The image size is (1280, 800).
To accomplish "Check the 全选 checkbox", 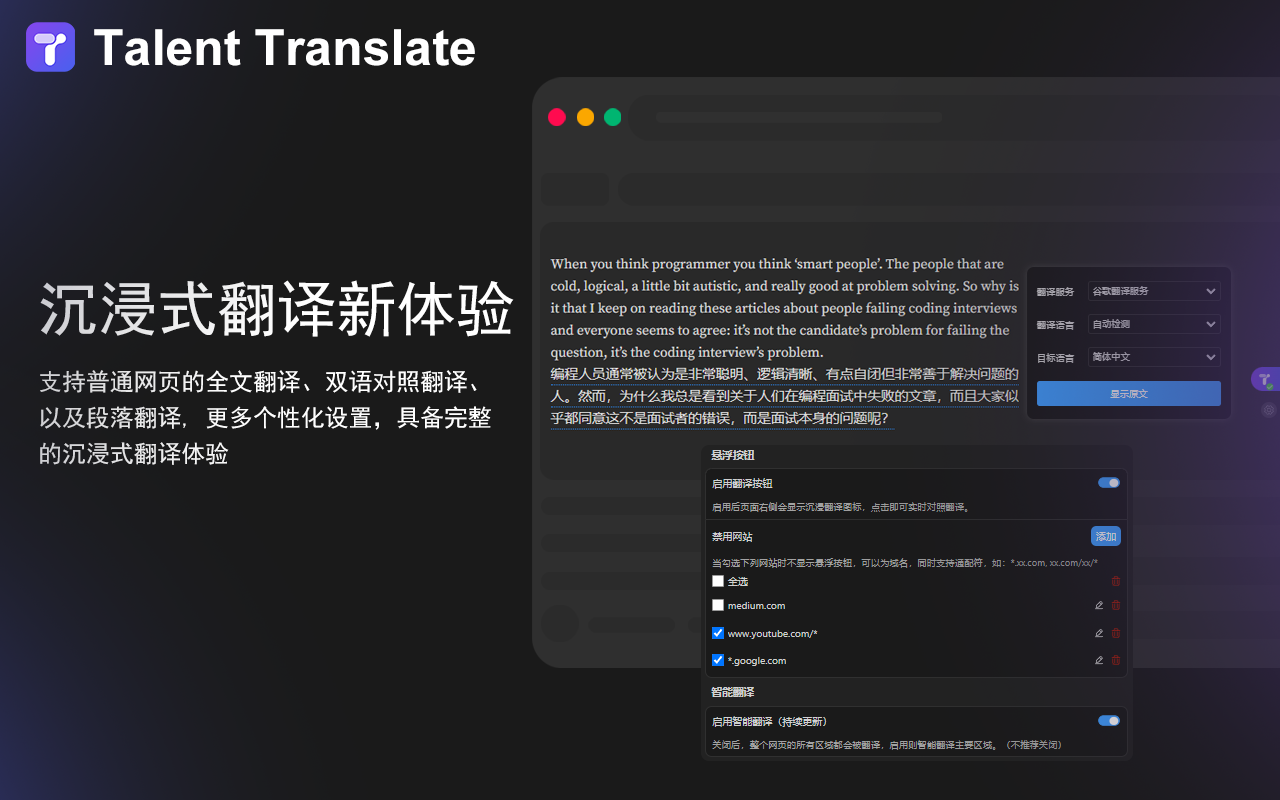I will [x=718, y=581].
